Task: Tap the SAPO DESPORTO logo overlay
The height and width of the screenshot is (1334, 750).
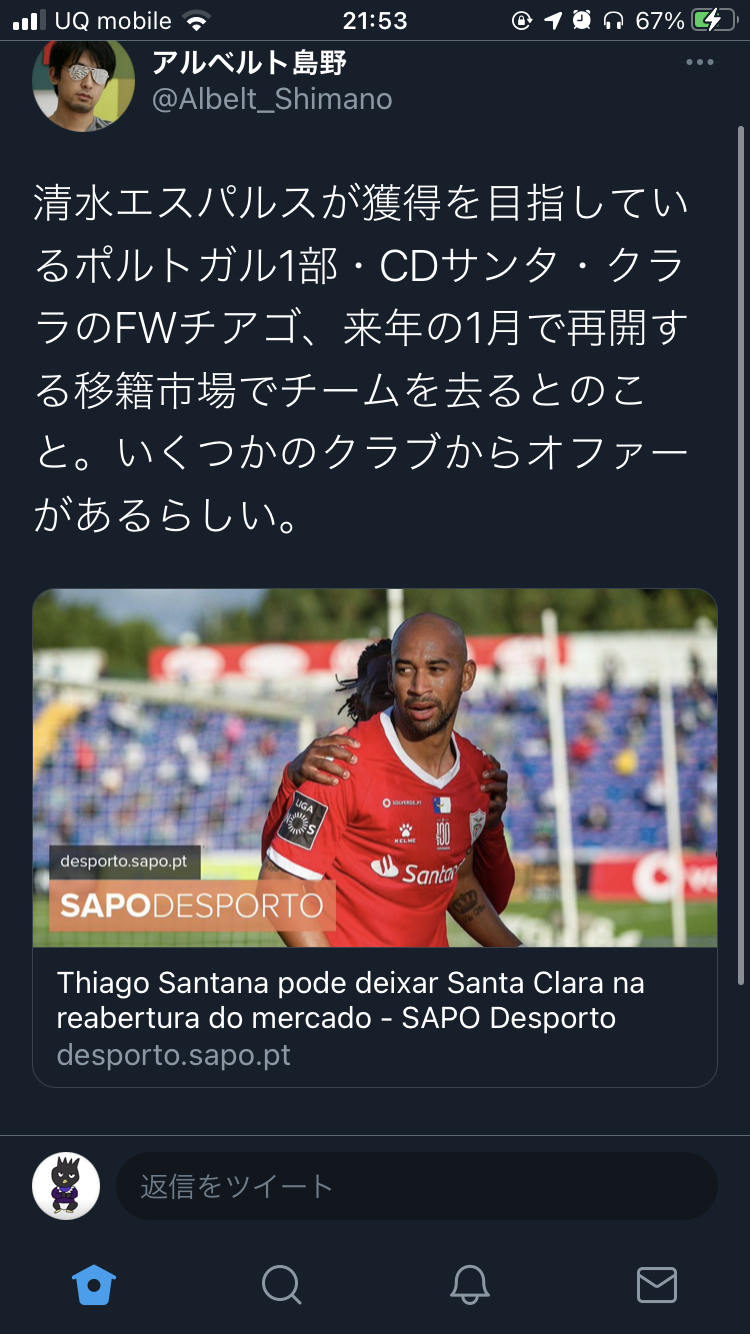Action: 192,906
